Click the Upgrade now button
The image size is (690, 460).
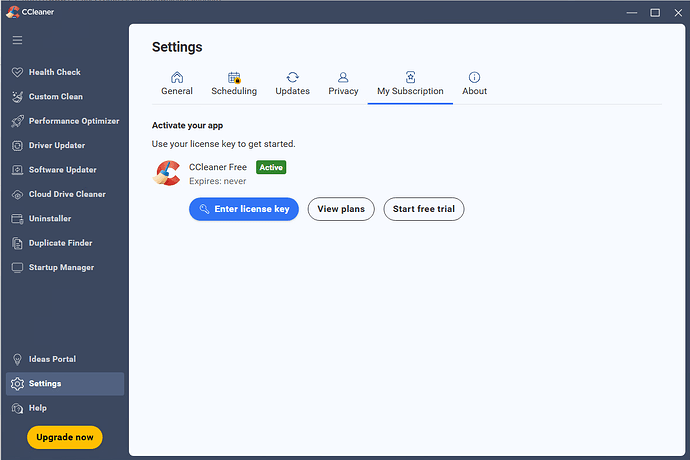65,438
